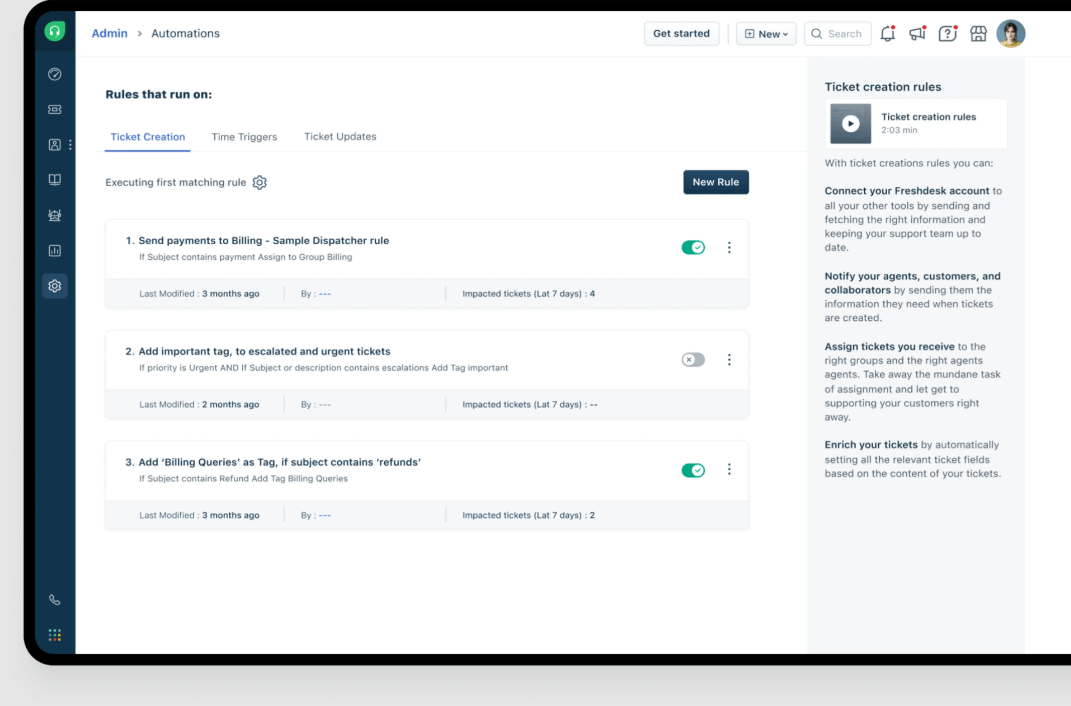Open the Tickets icon in sidebar
The image size is (1071, 706).
pyautogui.click(x=55, y=109)
